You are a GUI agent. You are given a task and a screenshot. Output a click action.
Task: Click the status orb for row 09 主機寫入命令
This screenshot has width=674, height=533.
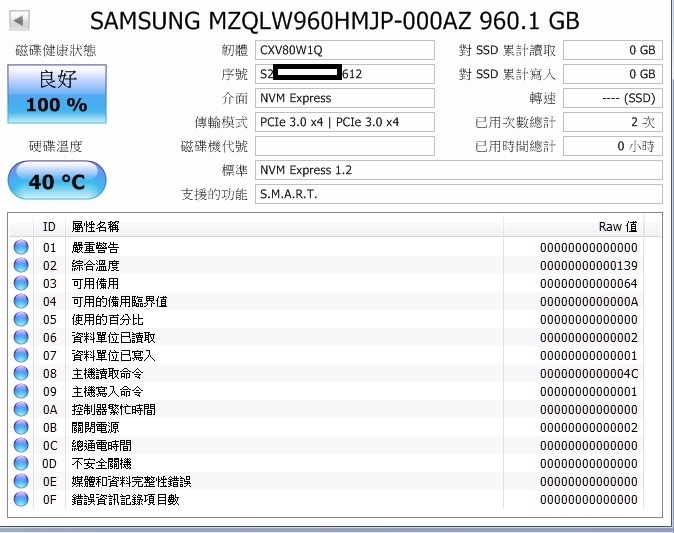[21, 392]
